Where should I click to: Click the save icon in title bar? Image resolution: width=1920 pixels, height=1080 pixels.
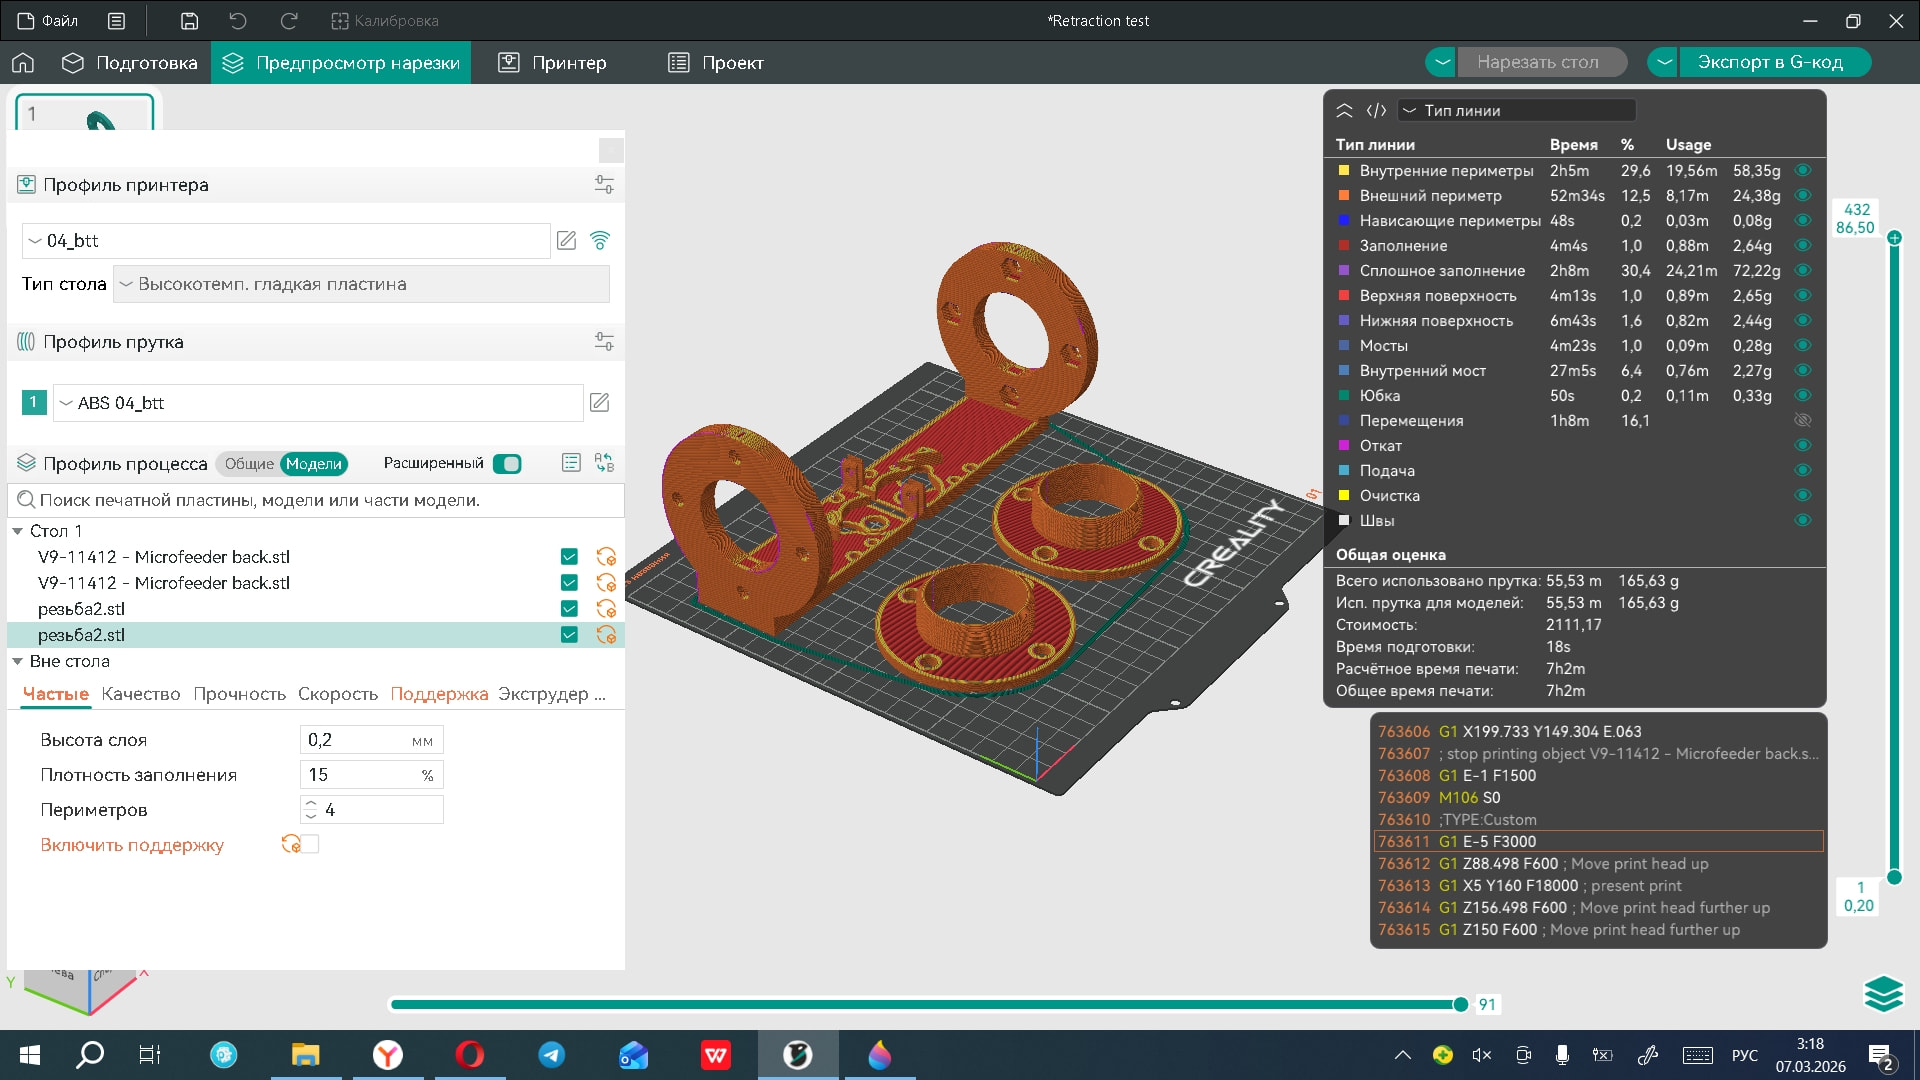click(x=189, y=21)
